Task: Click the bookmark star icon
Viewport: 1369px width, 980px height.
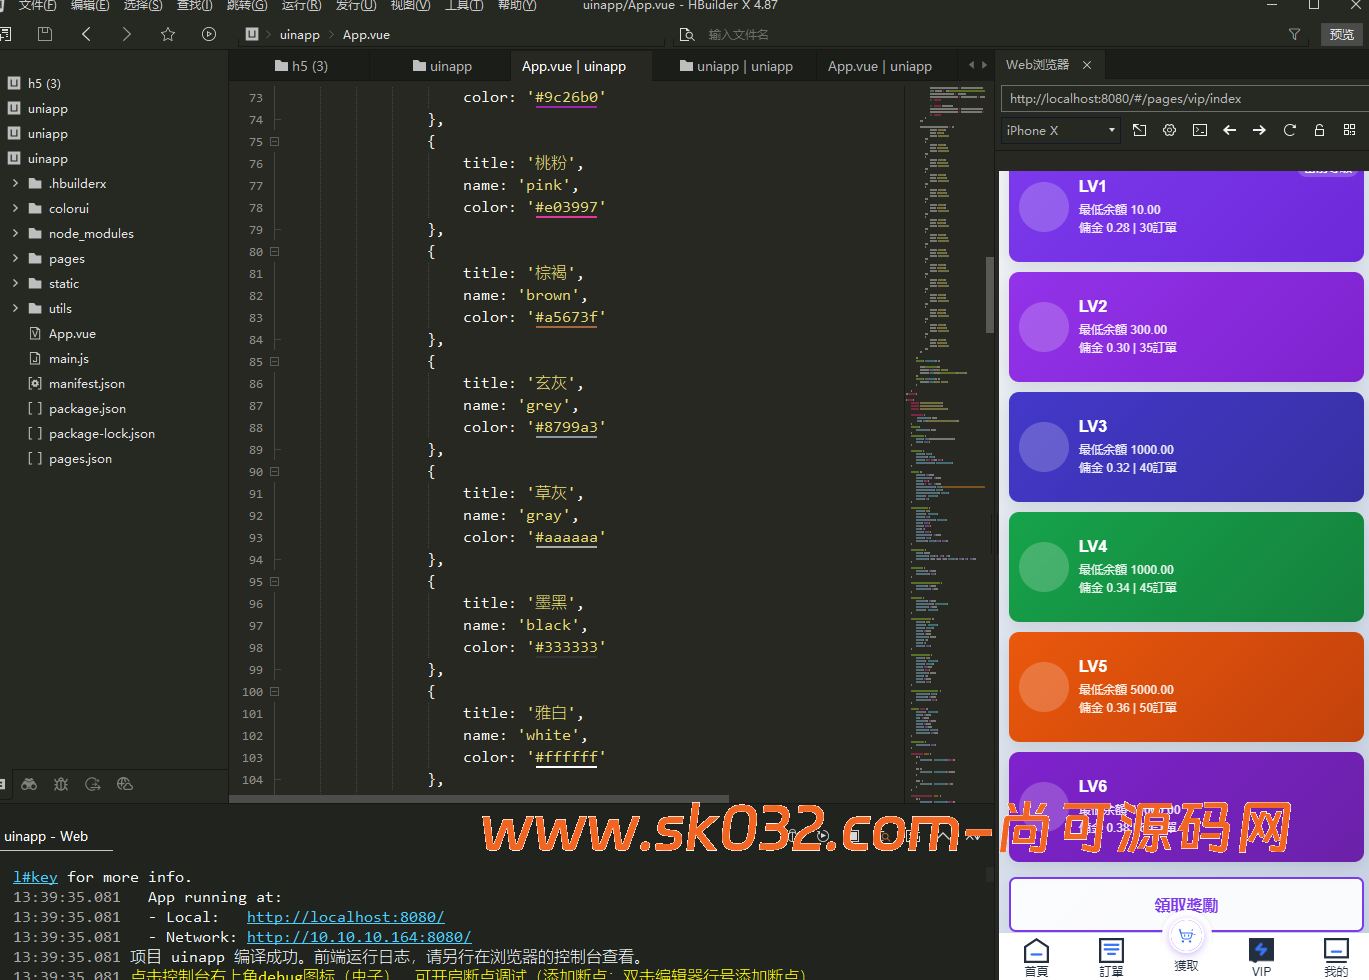Action: 168,34
